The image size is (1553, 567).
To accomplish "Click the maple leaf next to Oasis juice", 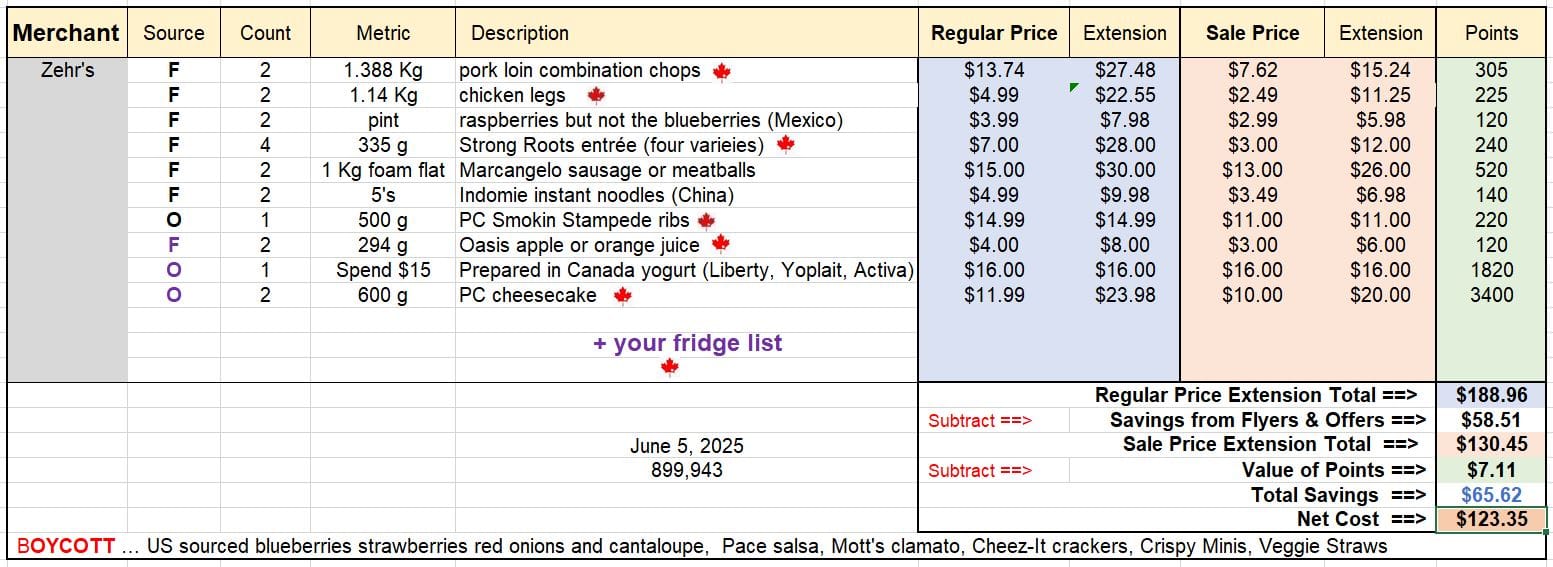I will click(x=720, y=244).
